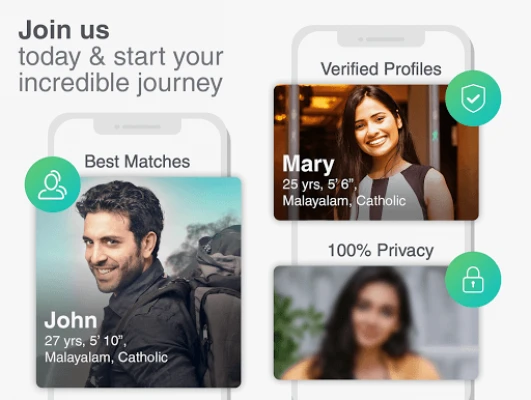Click John's '27 yrs, 5' 10"' details
This screenshot has width=531, height=400.
point(86,341)
